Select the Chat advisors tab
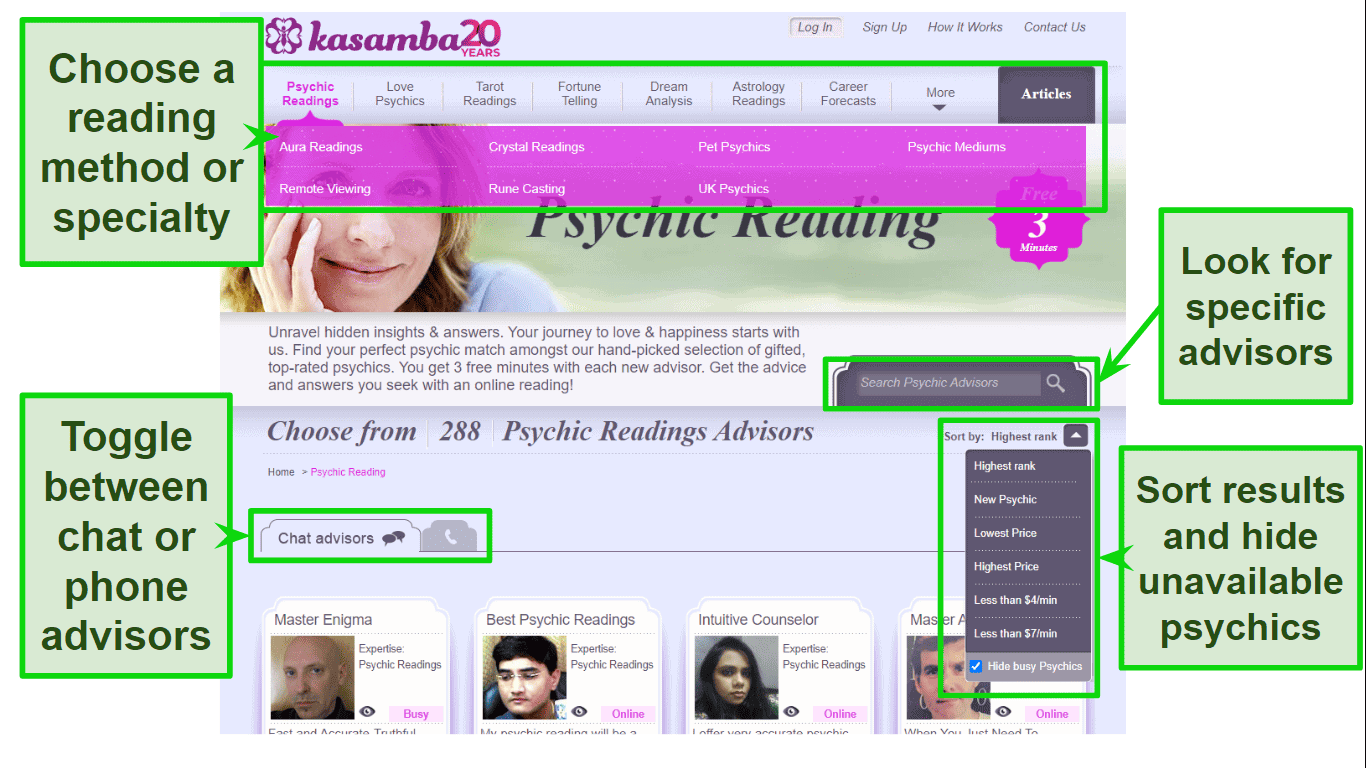The image size is (1366, 768). [x=340, y=538]
